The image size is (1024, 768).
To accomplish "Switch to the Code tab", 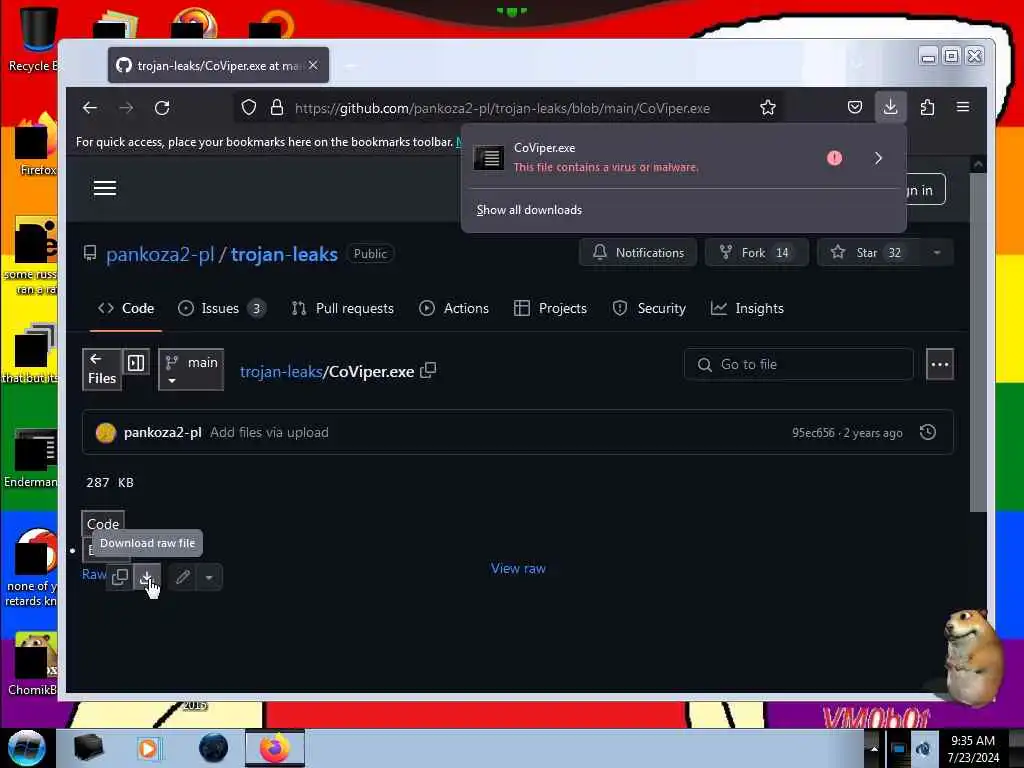I will [126, 308].
